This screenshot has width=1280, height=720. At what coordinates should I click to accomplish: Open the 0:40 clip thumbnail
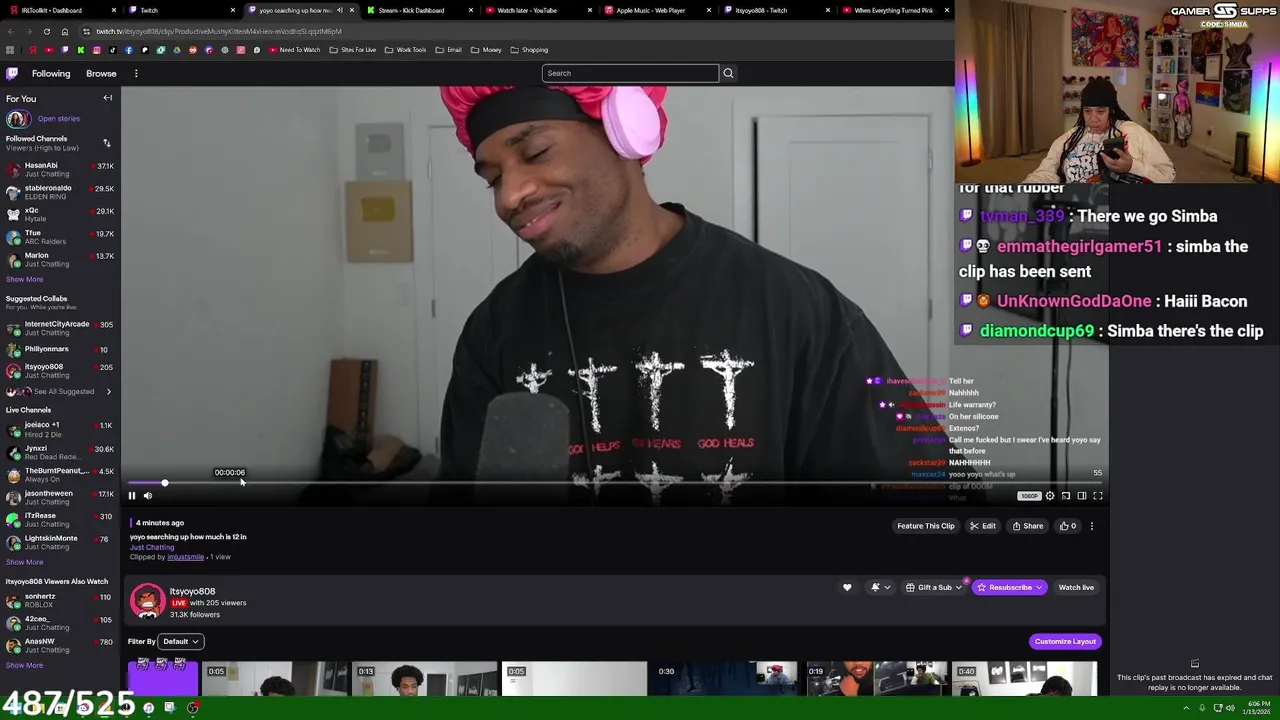click(x=1025, y=678)
